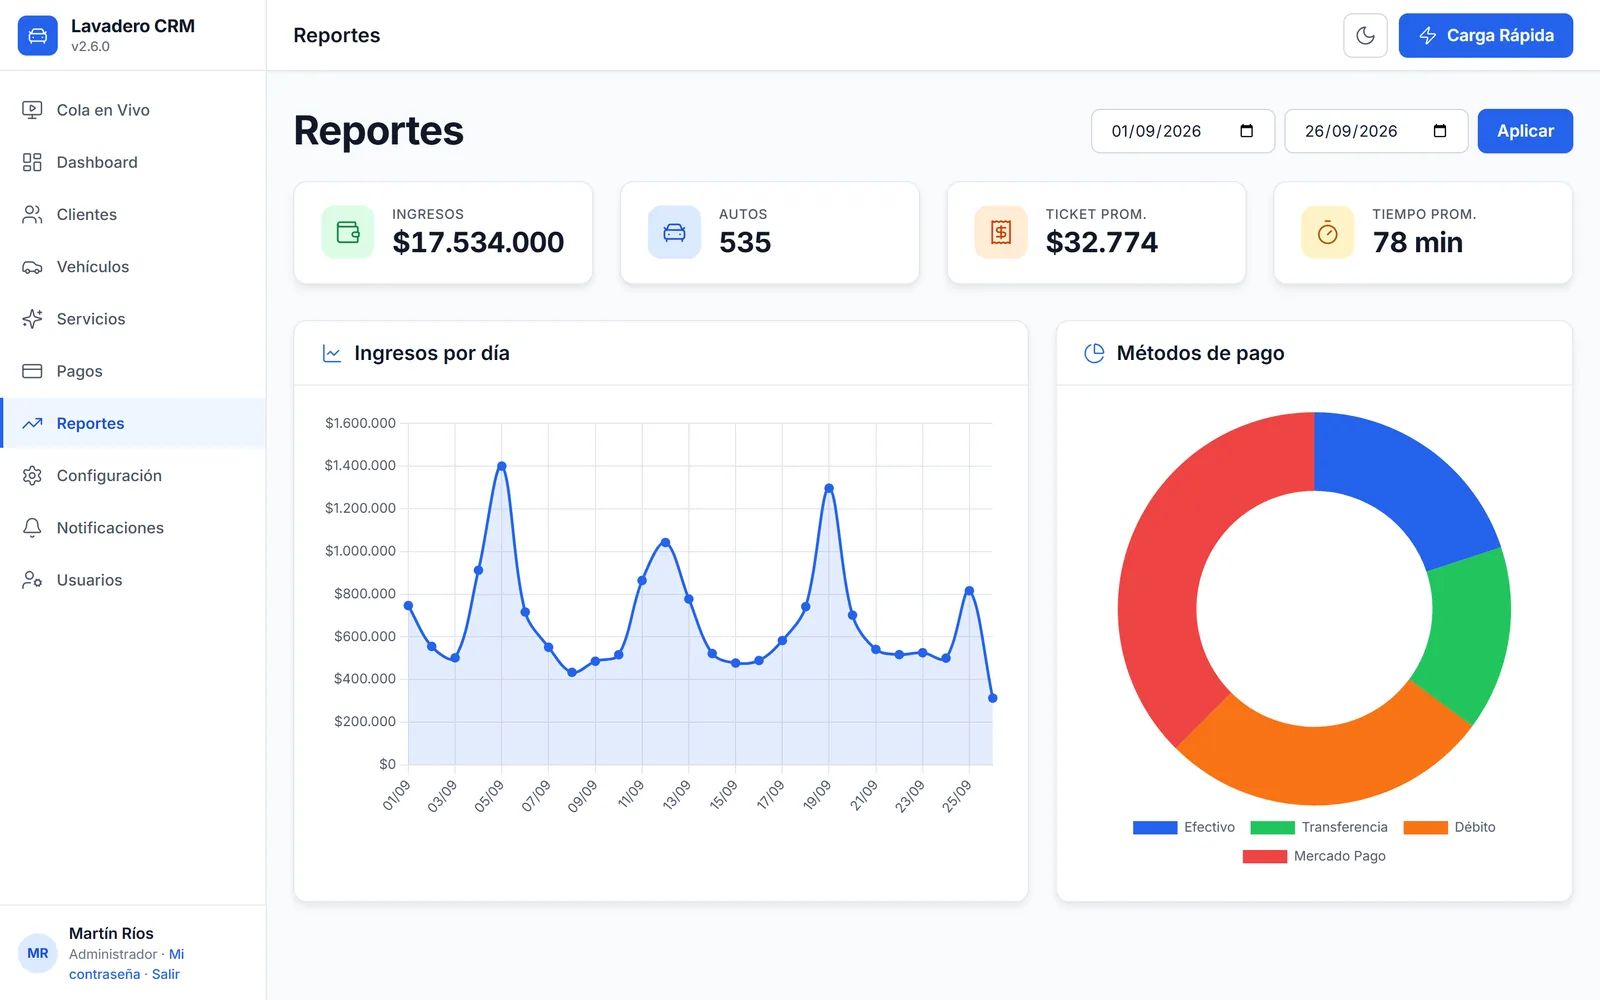Image resolution: width=1600 pixels, height=1000 pixels.
Task: Click the yellow timer Tiempo Prom icon
Action: click(x=1328, y=232)
